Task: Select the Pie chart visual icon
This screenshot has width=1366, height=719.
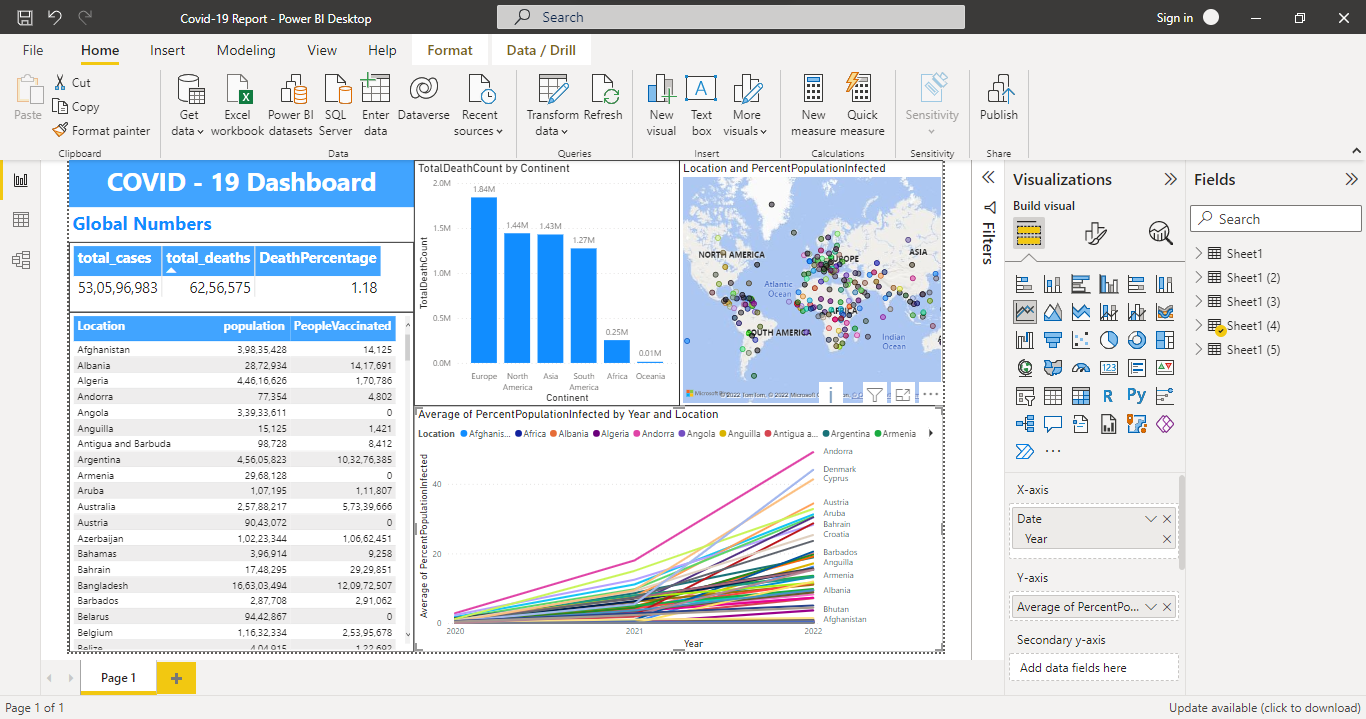Action: pyautogui.click(x=1108, y=339)
